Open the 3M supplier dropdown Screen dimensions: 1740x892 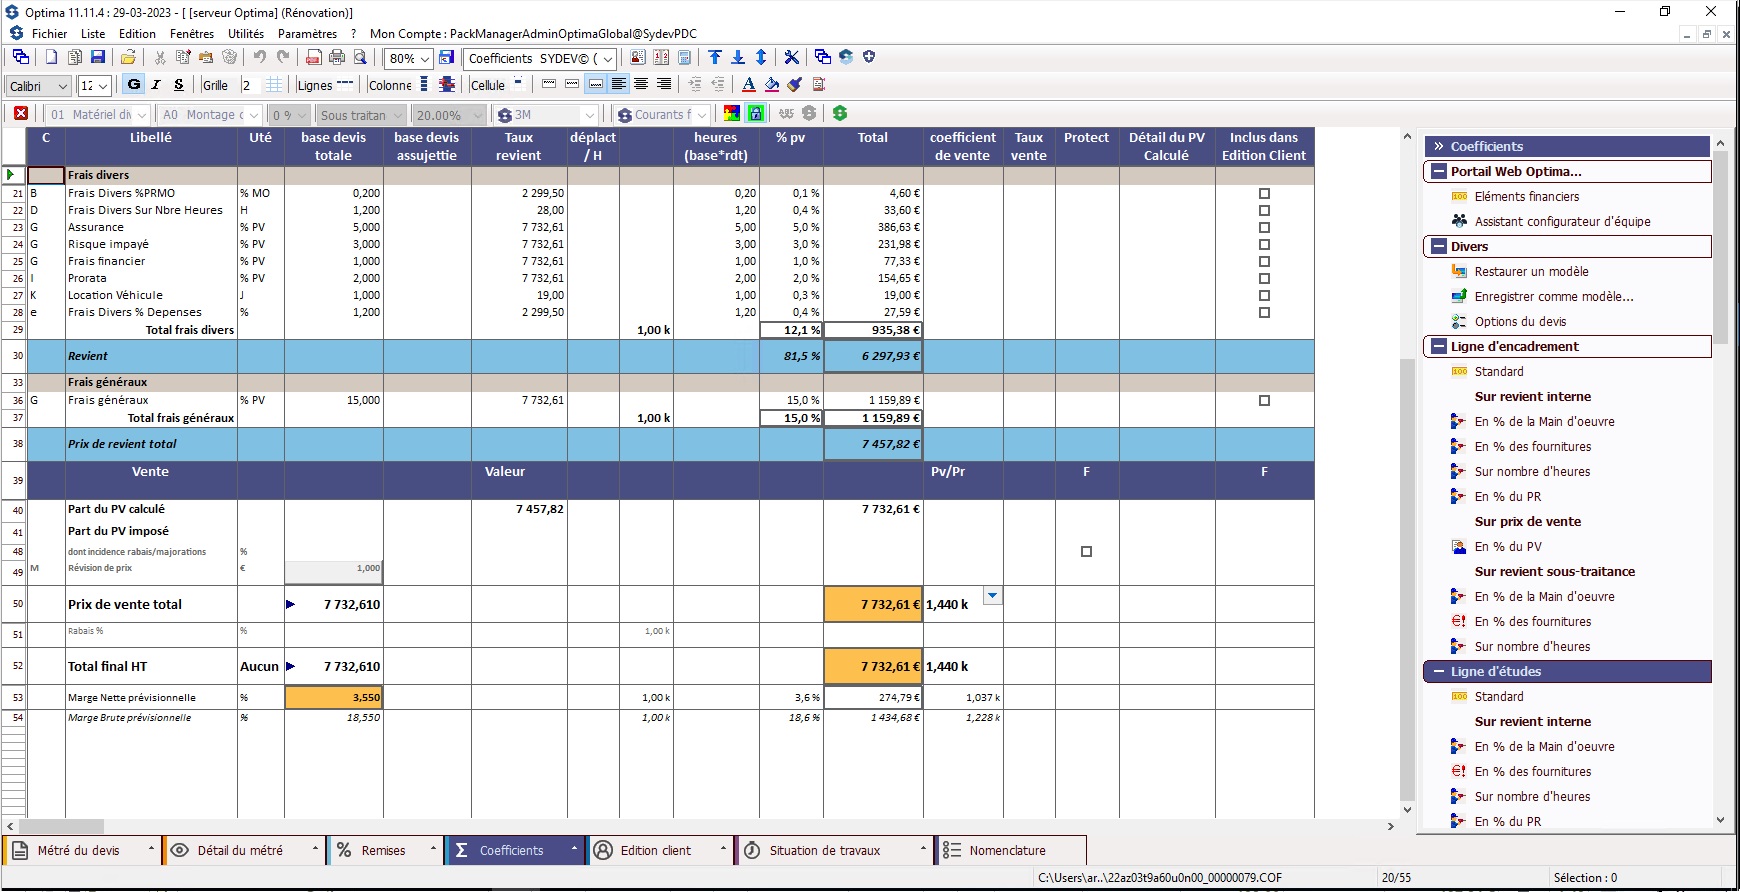click(590, 115)
